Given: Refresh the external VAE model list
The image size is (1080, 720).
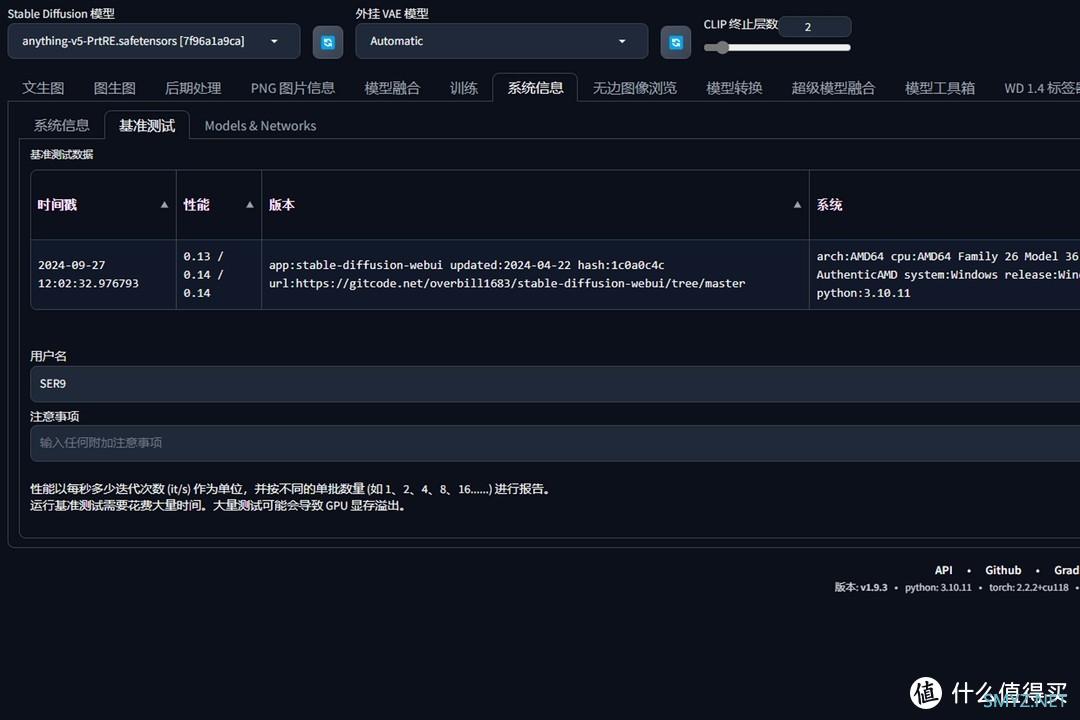Looking at the screenshot, I should coord(676,42).
